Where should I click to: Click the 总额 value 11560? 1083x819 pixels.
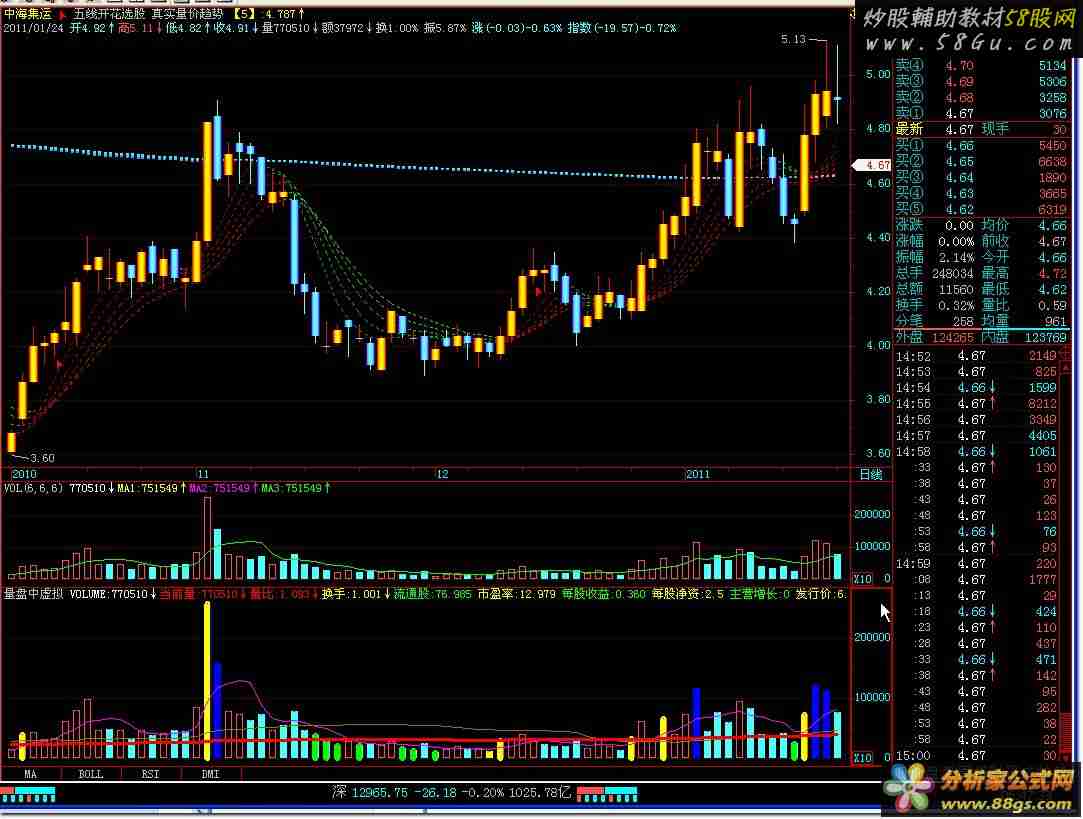pyautogui.click(x=956, y=289)
